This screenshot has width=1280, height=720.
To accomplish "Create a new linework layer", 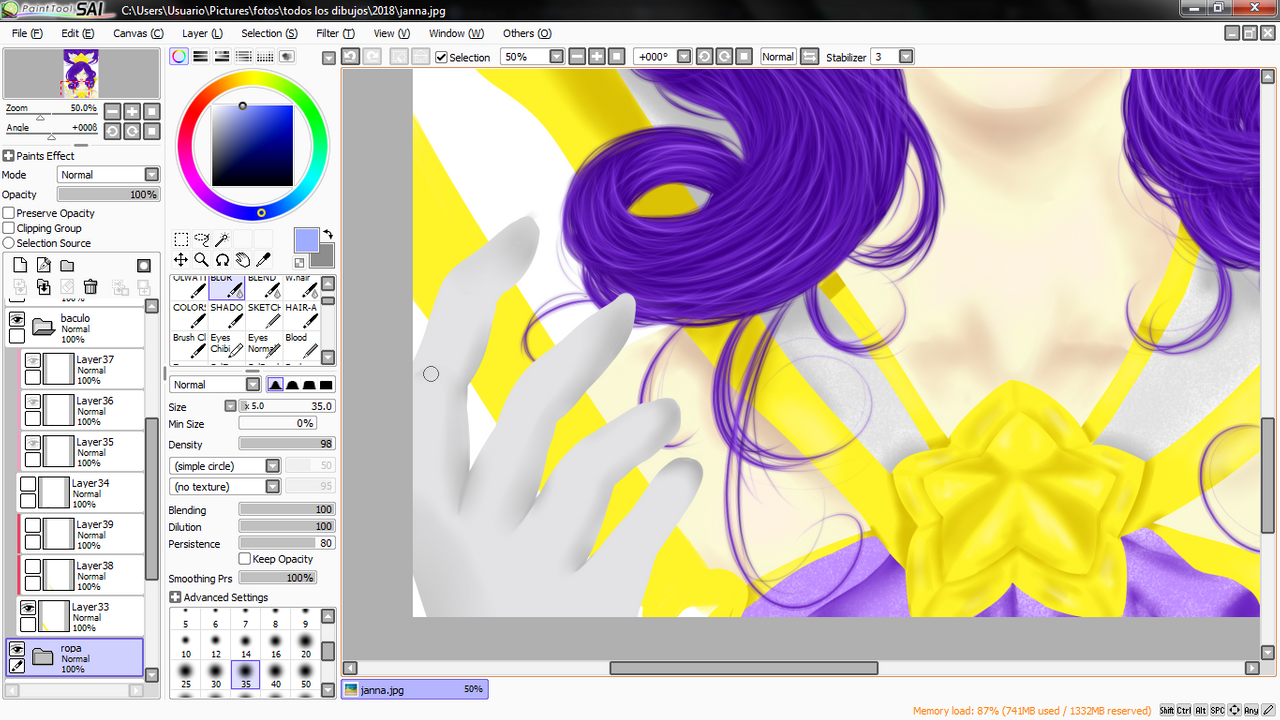I will tap(44, 265).
